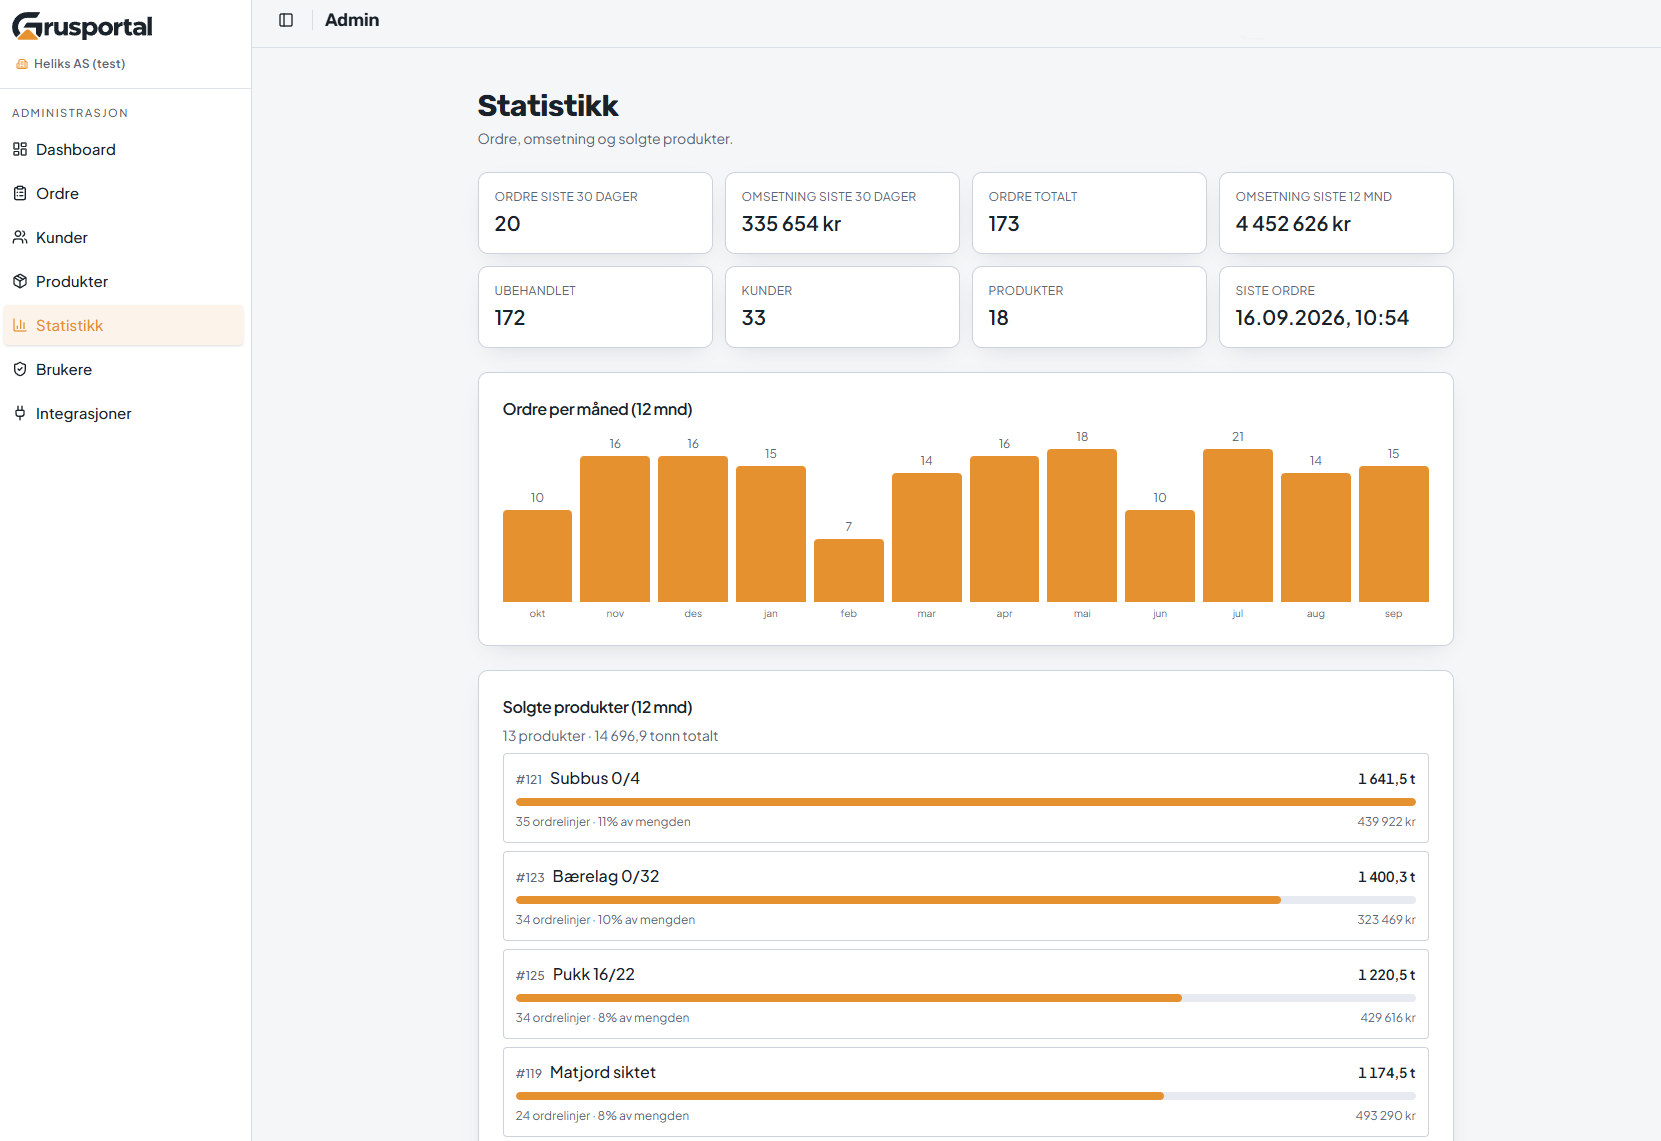1661x1141 pixels.
Task: Click the Bærelag 0/32 product name
Action: click(x=606, y=877)
